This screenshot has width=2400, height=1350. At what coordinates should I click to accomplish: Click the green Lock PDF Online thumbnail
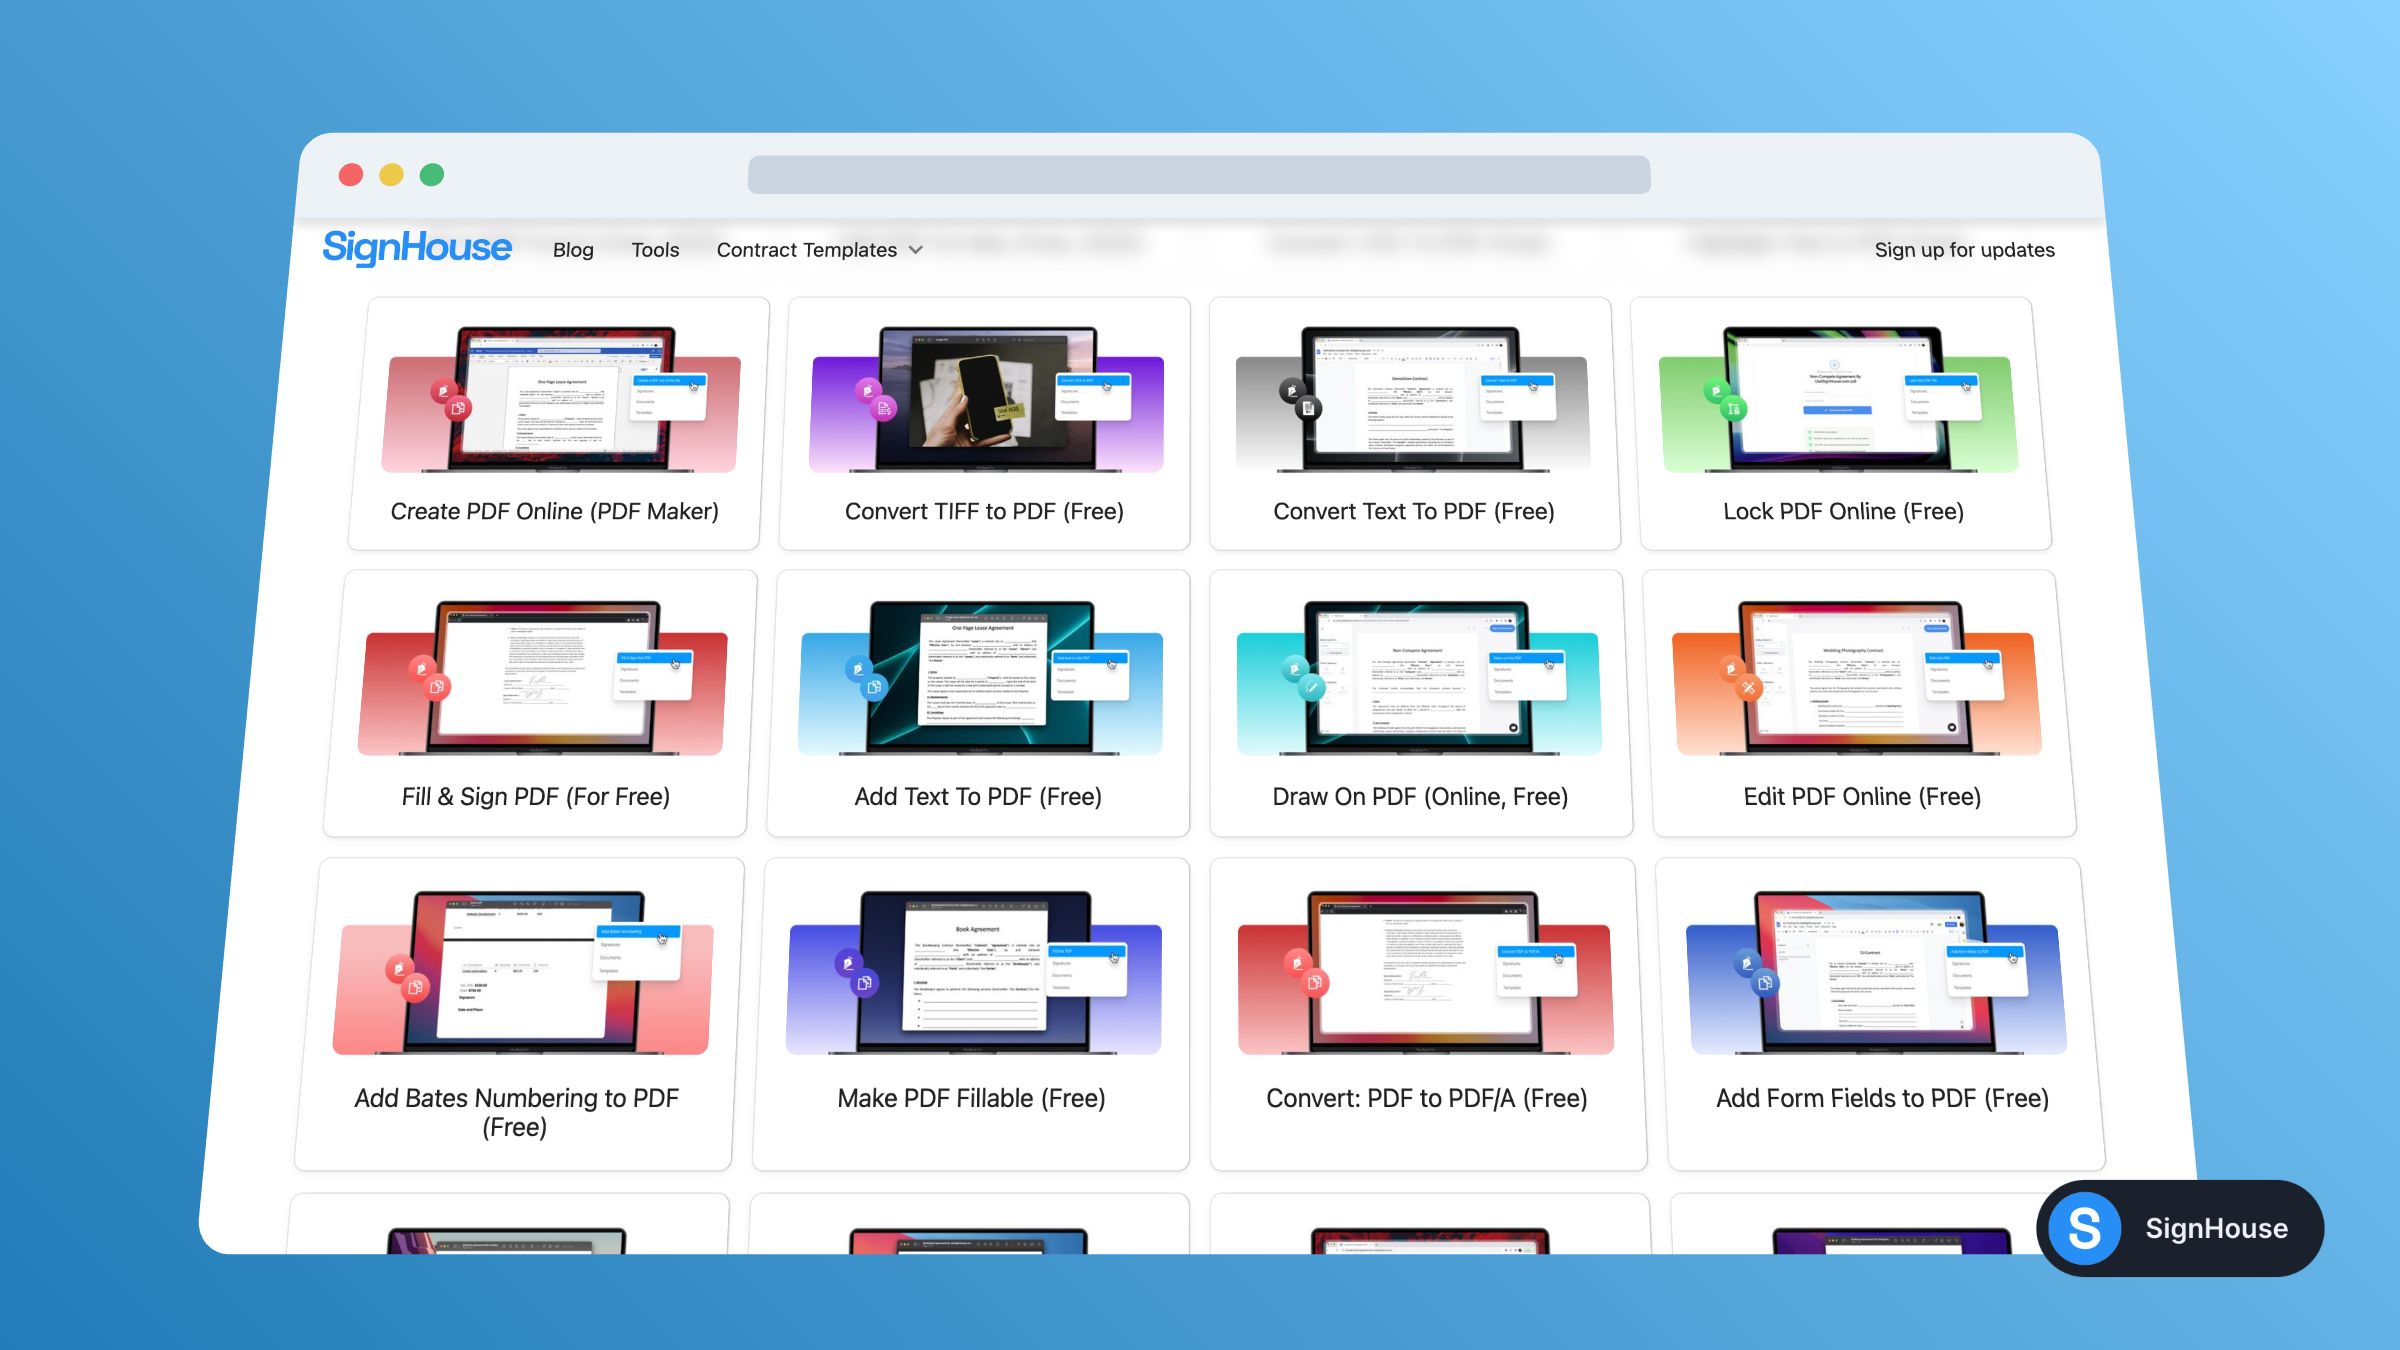(1838, 400)
